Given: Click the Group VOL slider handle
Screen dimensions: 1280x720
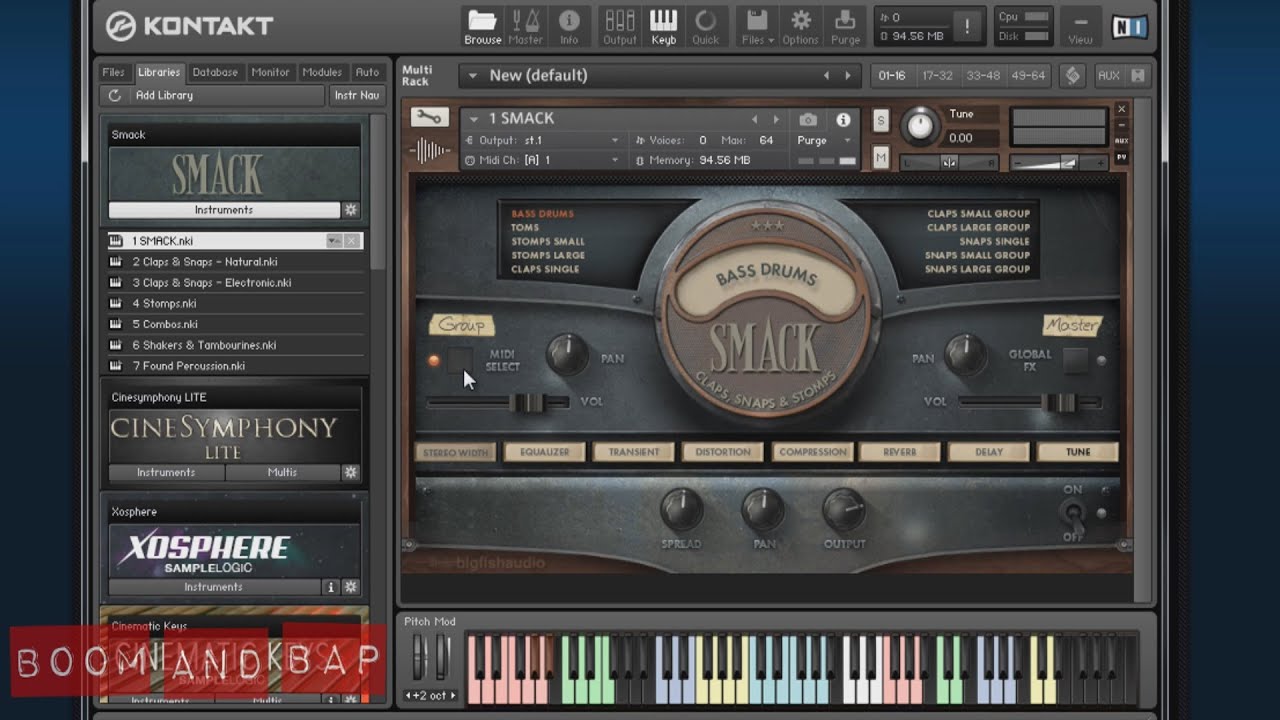Looking at the screenshot, I should 526,402.
